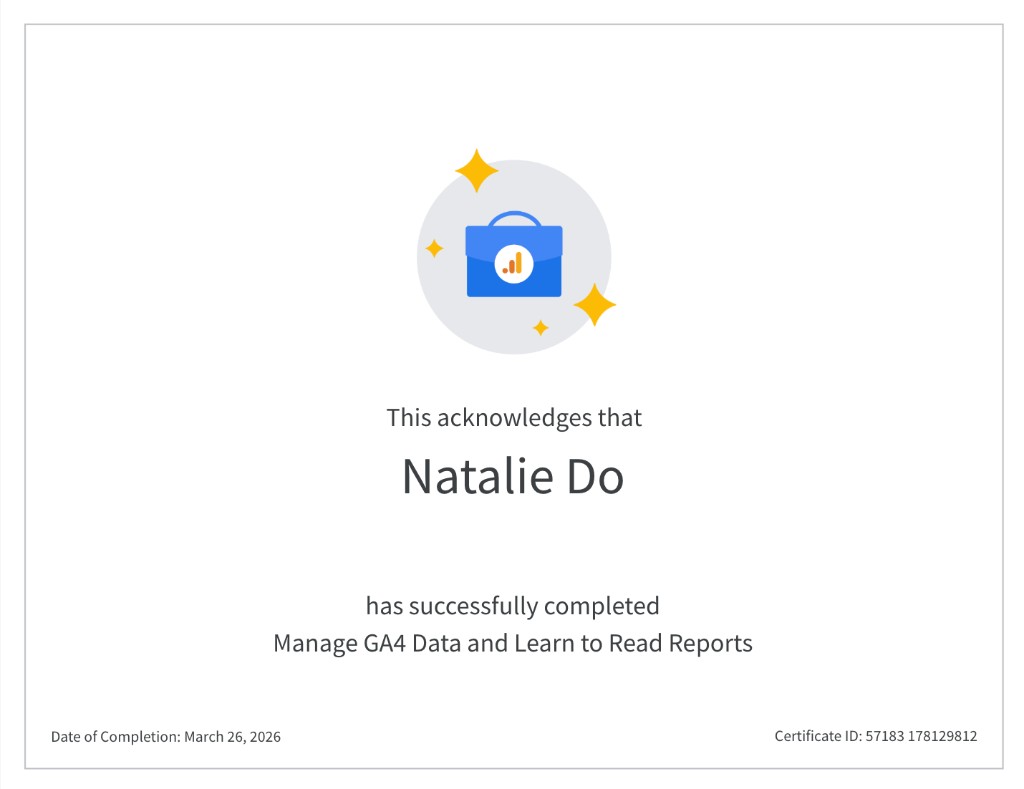Viewport: 1024px width, 789px height.
Task: Click course title "Manage GA4 Data and Learn to Read Reports"
Action: tap(513, 643)
